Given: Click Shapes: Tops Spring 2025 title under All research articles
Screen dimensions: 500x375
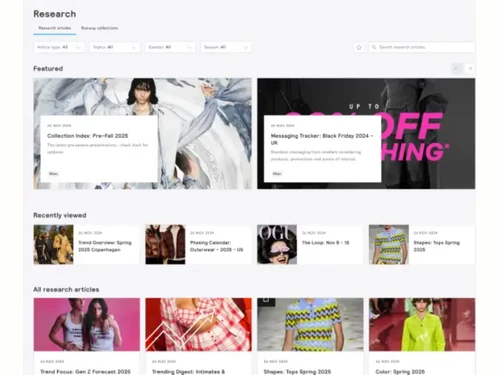Looking at the screenshot, I should [x=297, y=372].
